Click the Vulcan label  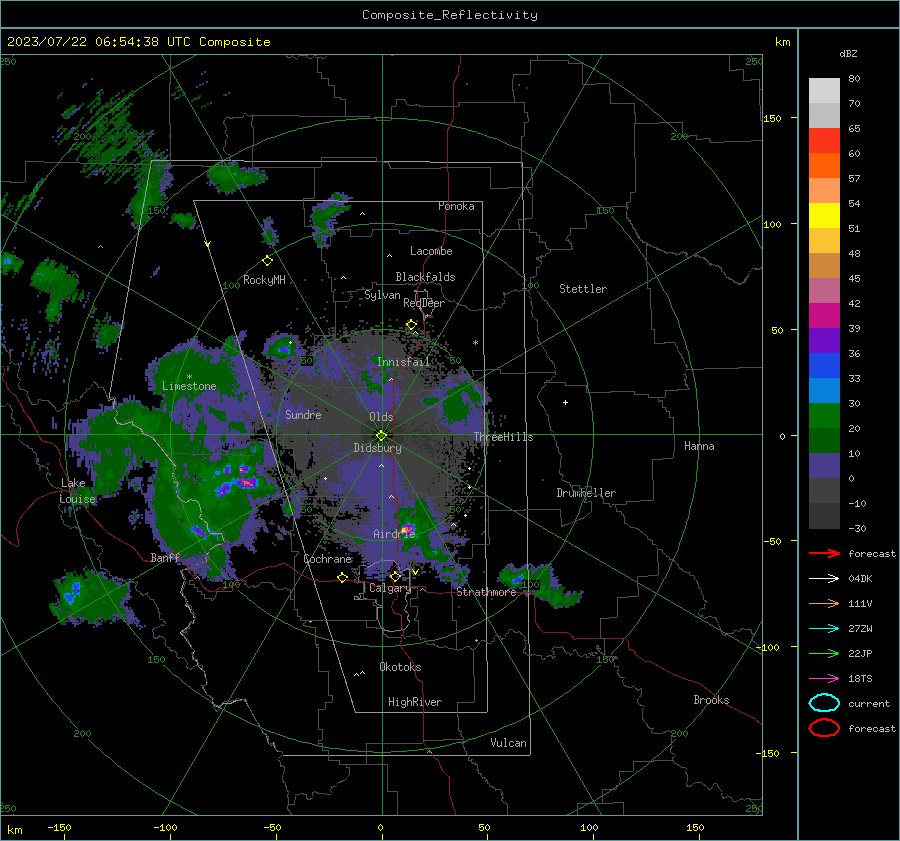pyautogui.click(x=508, y=743)
